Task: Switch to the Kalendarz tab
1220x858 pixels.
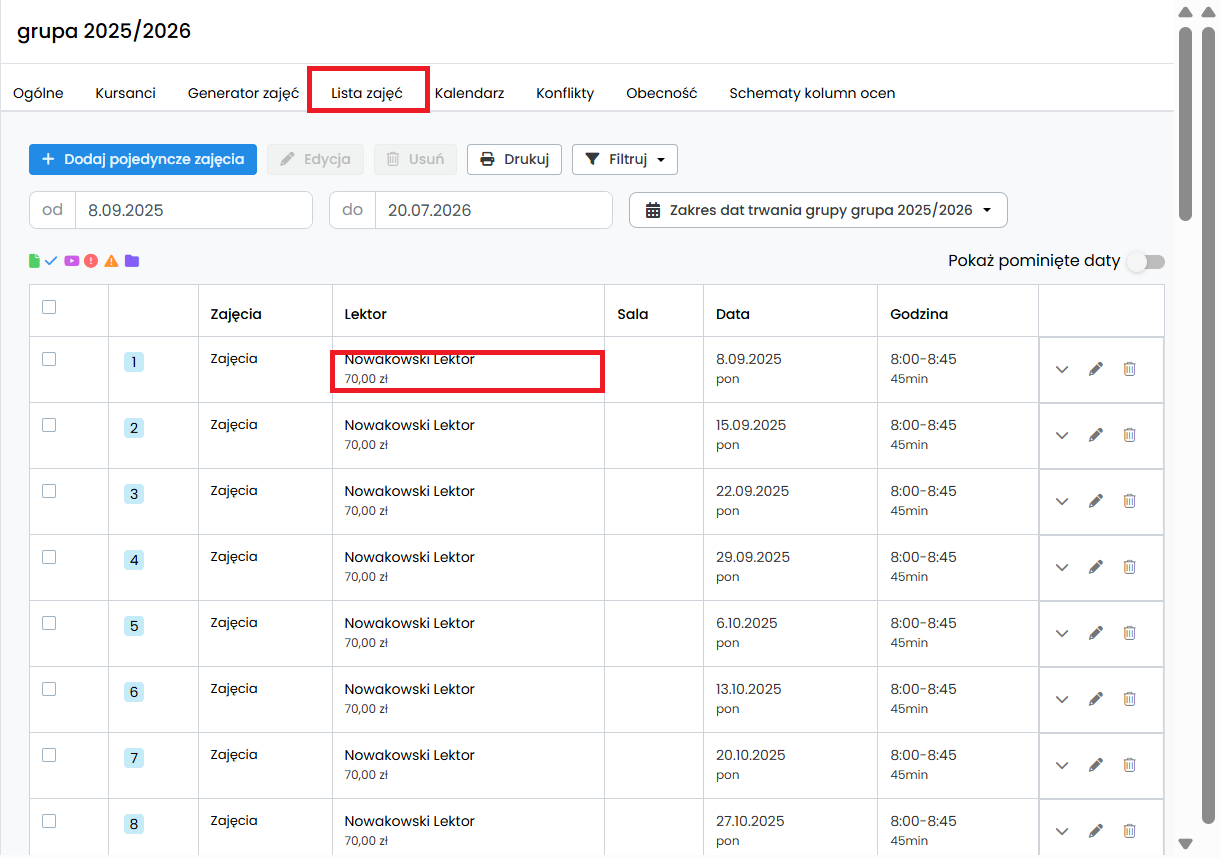Action: pos(469,93)
